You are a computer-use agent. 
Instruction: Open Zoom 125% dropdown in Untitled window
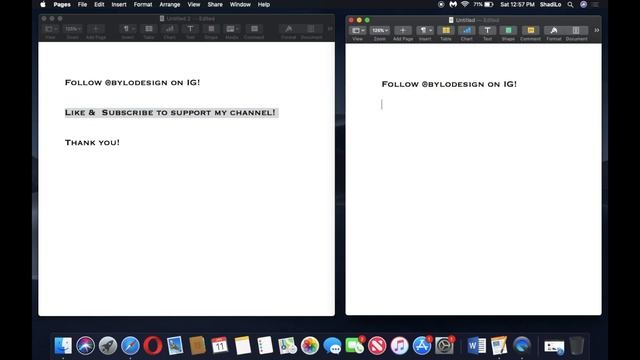tap(380, 31)
